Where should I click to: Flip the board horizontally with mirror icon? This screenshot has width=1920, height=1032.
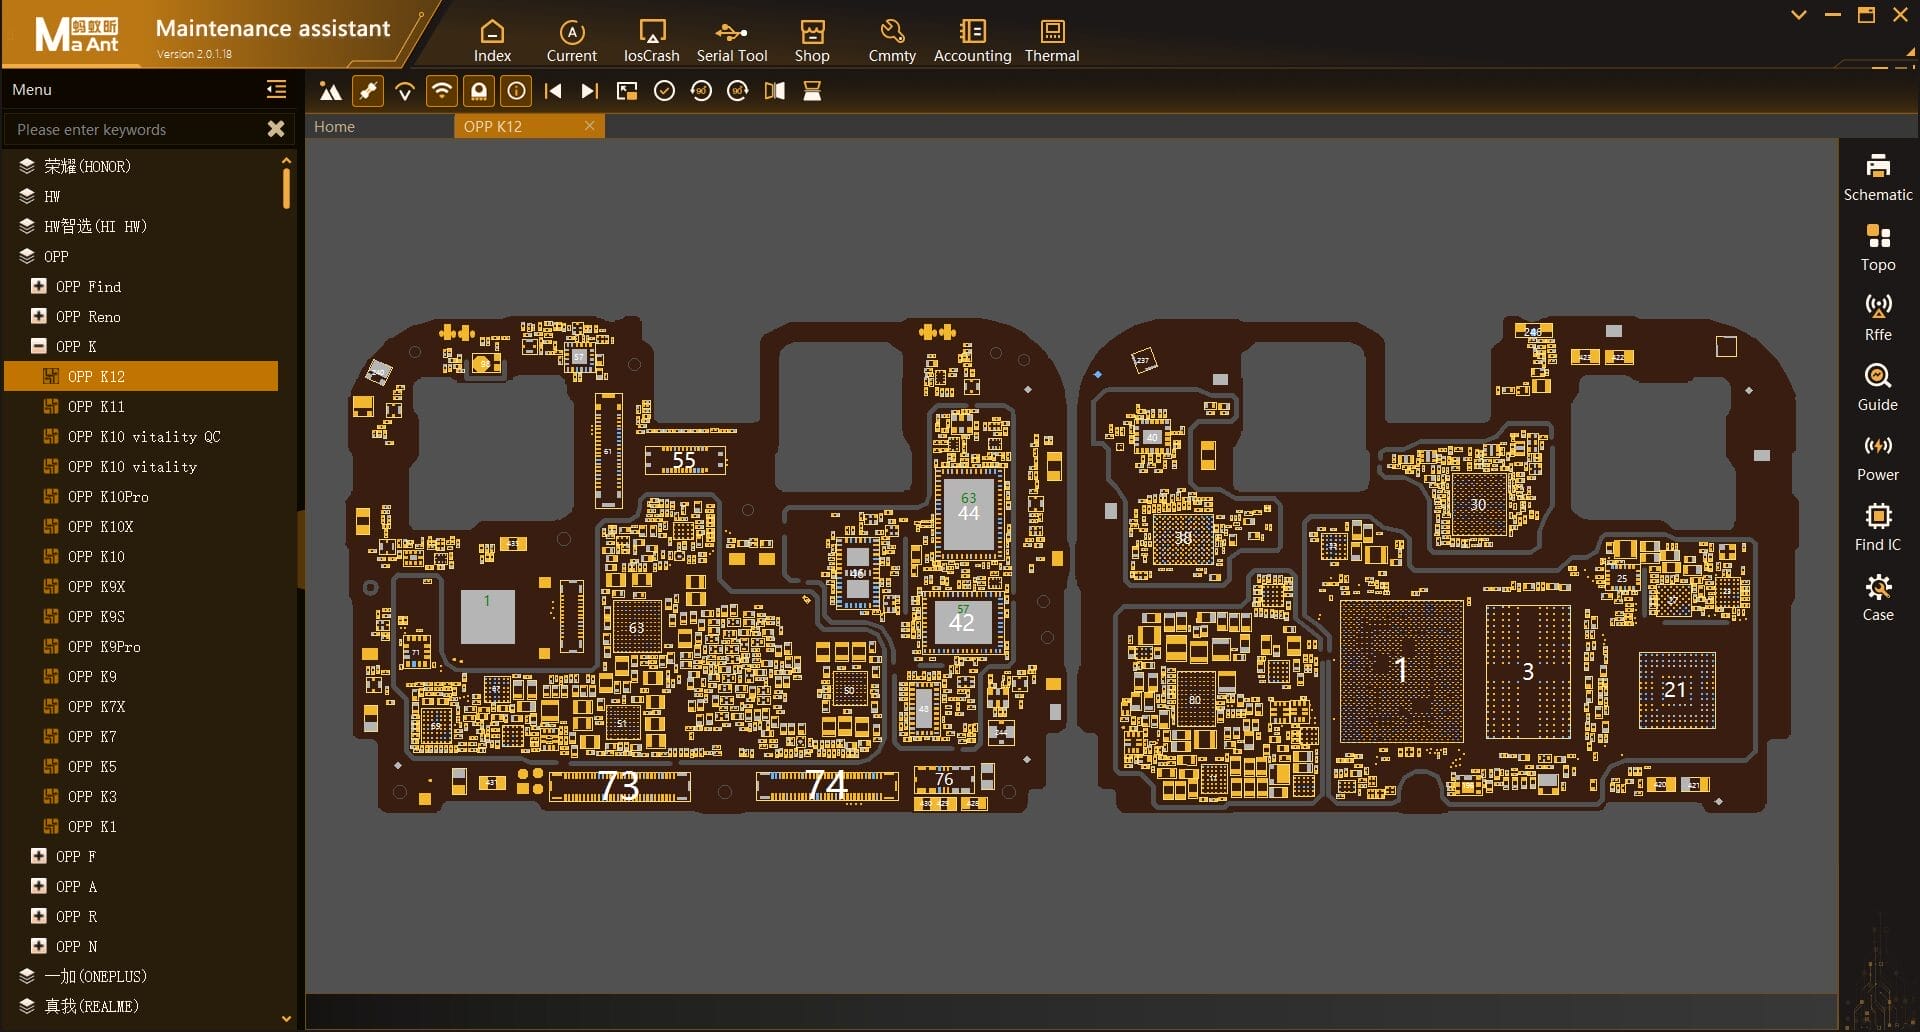774,92
